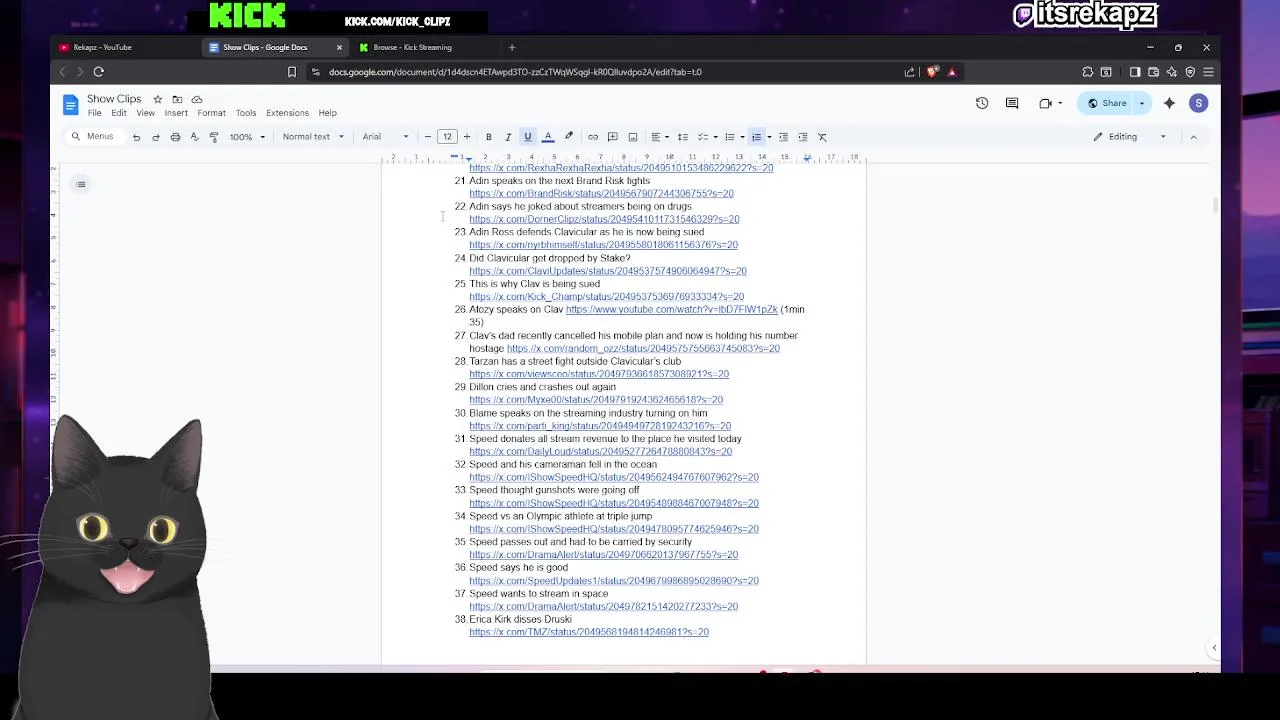Open the text color picker
This screenshot has width=1280, height=720.
click(548, 137)
